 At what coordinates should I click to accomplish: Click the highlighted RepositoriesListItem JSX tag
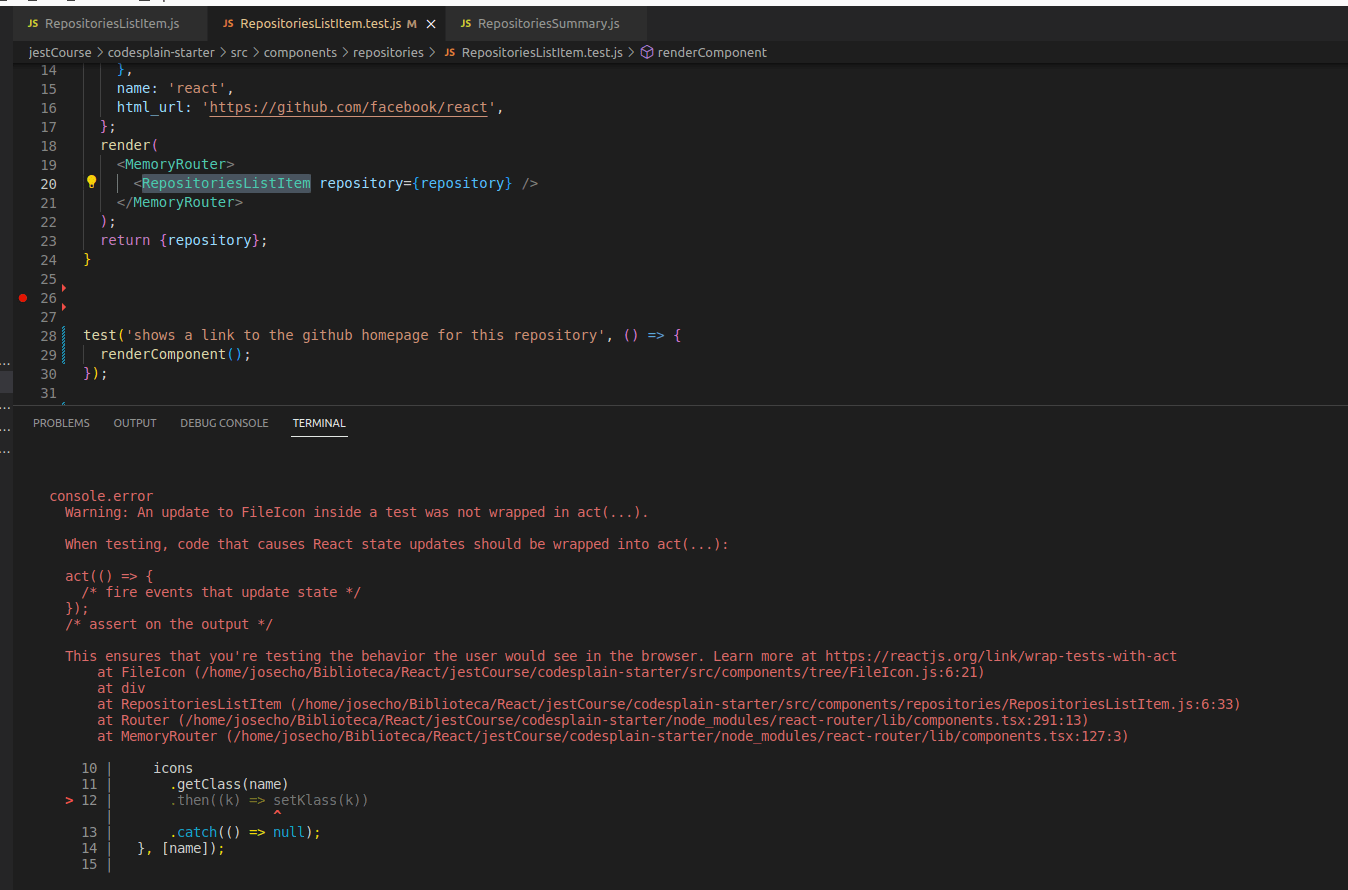(226, 183)
